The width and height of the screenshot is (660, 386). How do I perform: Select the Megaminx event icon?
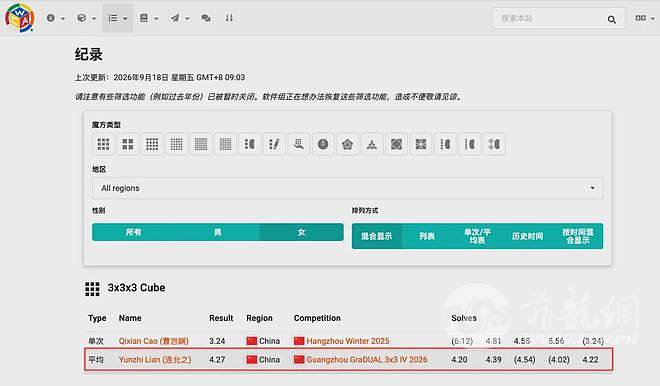point(347,144)
